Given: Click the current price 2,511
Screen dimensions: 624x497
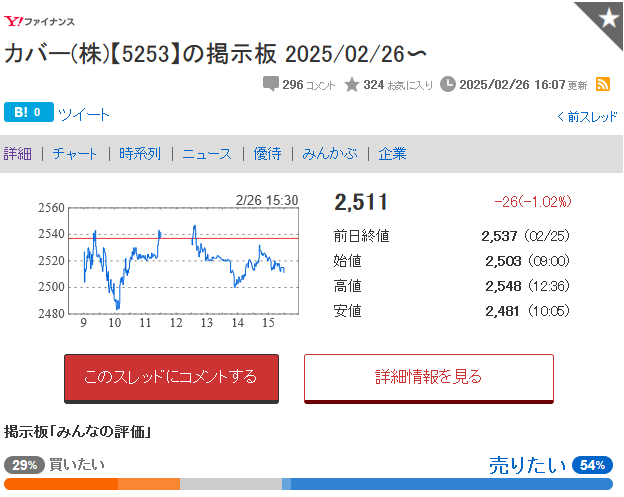Looking at the screenshot, I should tap(361, 202).
